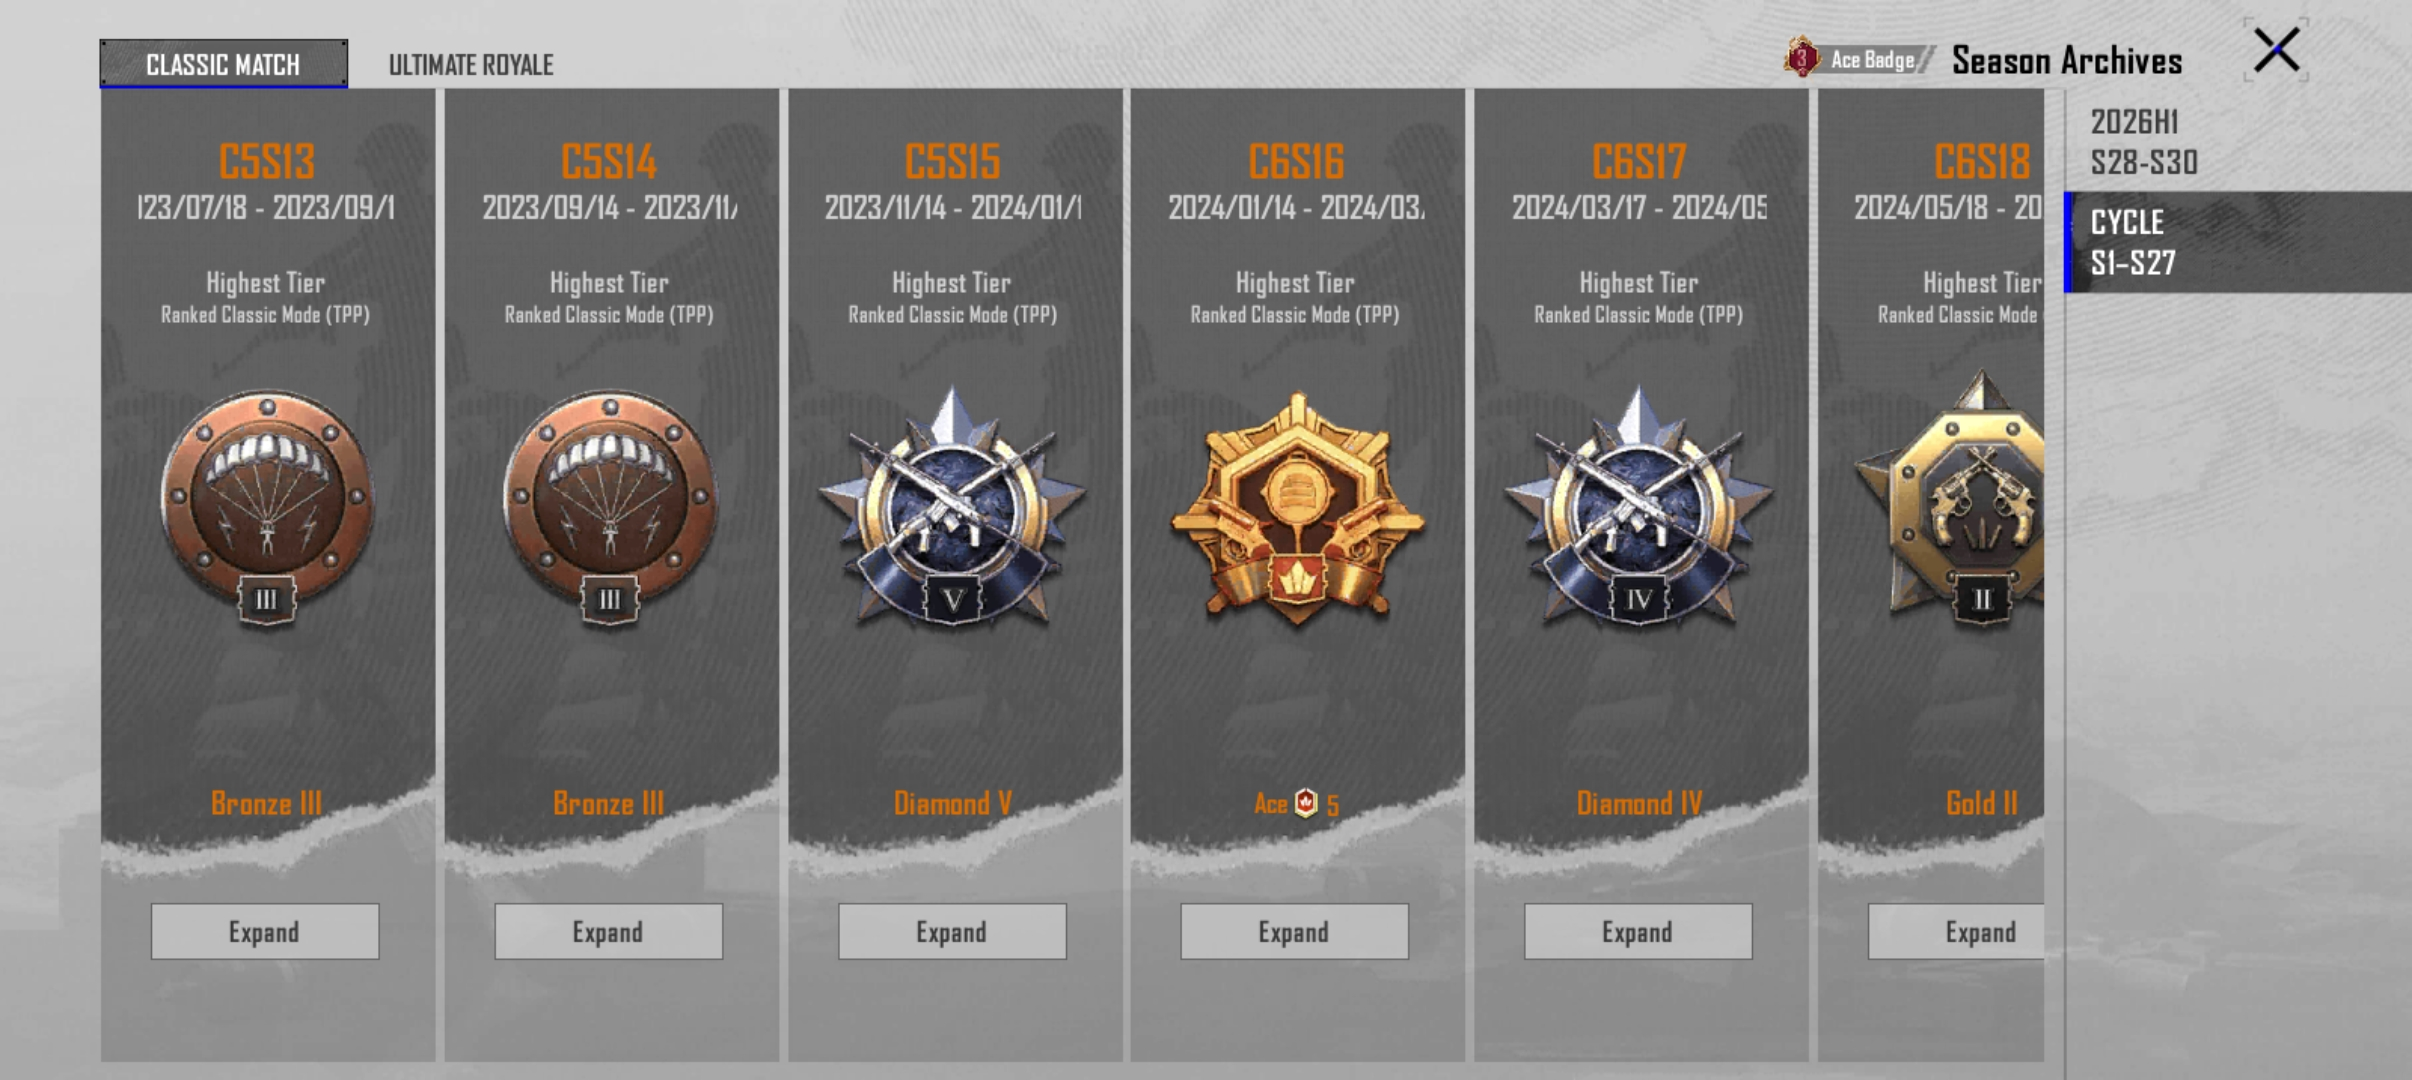Switch to the Ultimate Royale tab
Viewport: 2412px width, 1080px height.
click(471, 65)
